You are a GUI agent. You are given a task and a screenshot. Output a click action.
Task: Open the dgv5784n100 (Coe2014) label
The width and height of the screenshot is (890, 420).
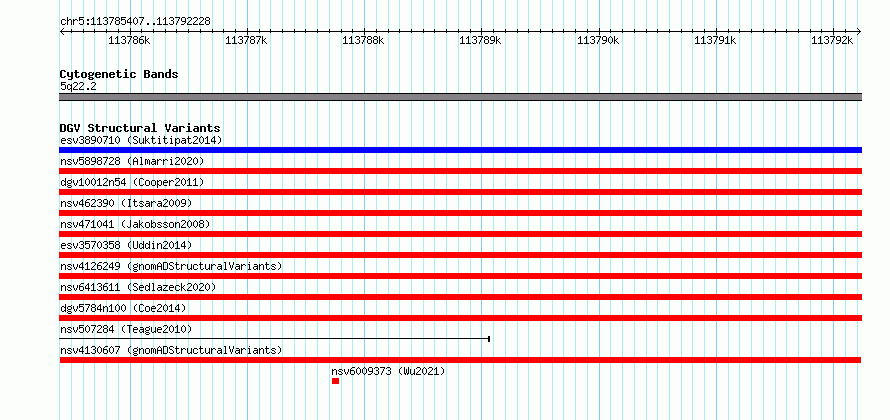123,308
